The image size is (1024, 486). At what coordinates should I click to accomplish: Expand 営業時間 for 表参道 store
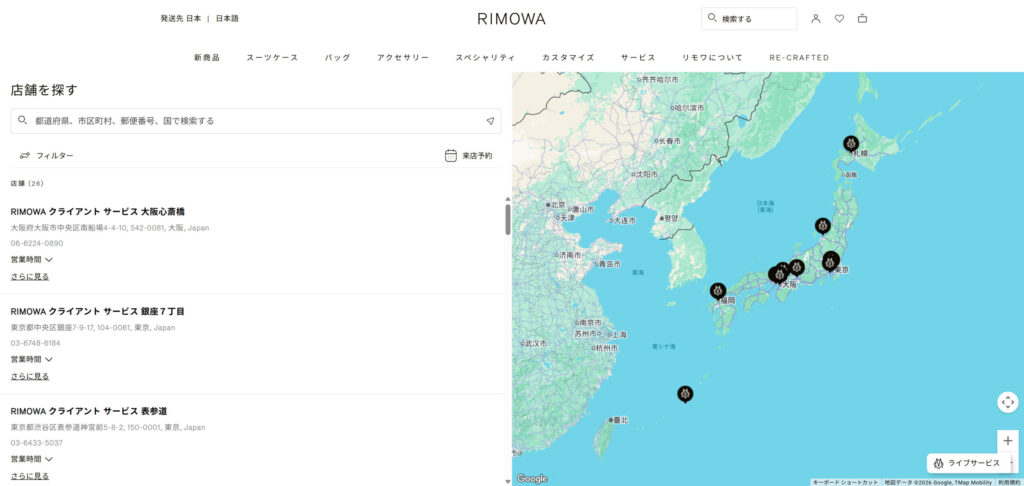[31, 459]
